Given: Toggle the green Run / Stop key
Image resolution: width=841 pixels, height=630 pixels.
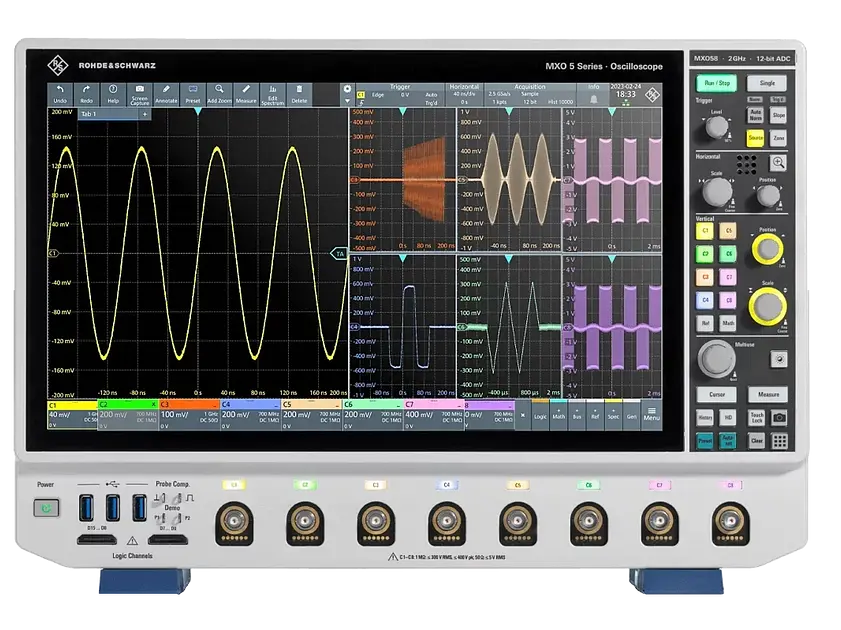Looking at the screenshot, I should tap(717, 83).
